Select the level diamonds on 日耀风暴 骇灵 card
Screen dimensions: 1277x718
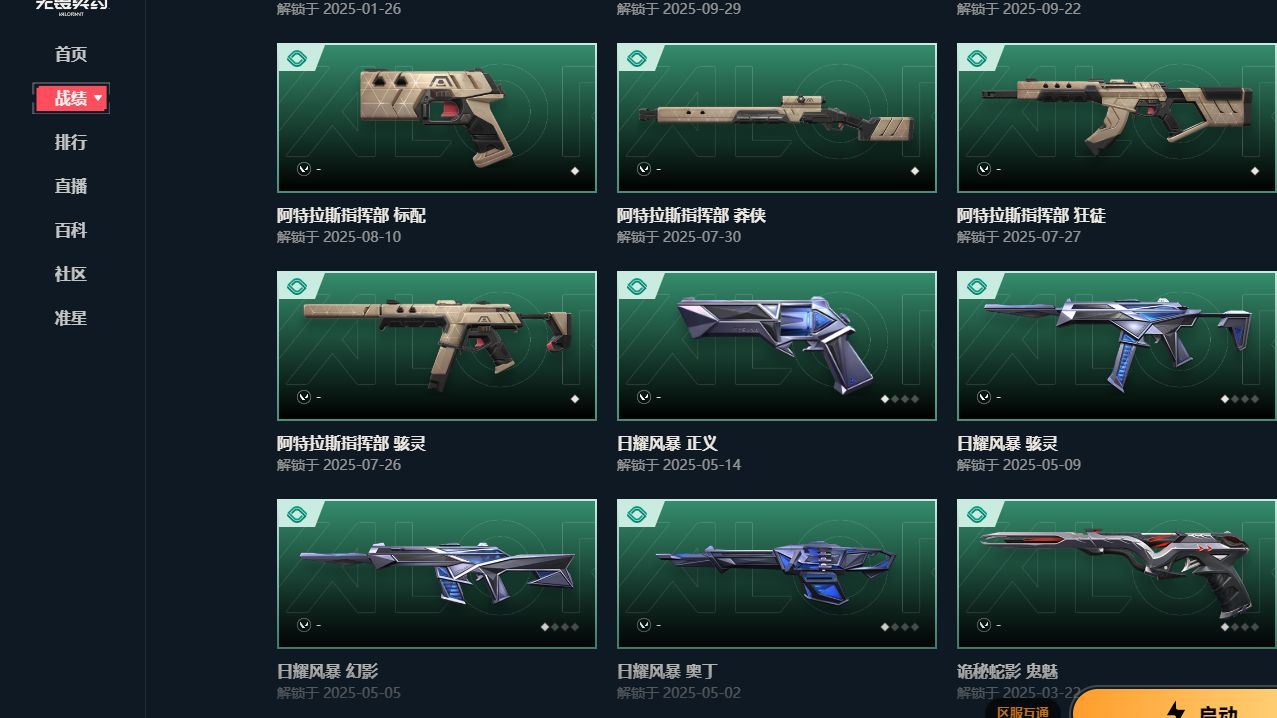(x=1238, y=399)
